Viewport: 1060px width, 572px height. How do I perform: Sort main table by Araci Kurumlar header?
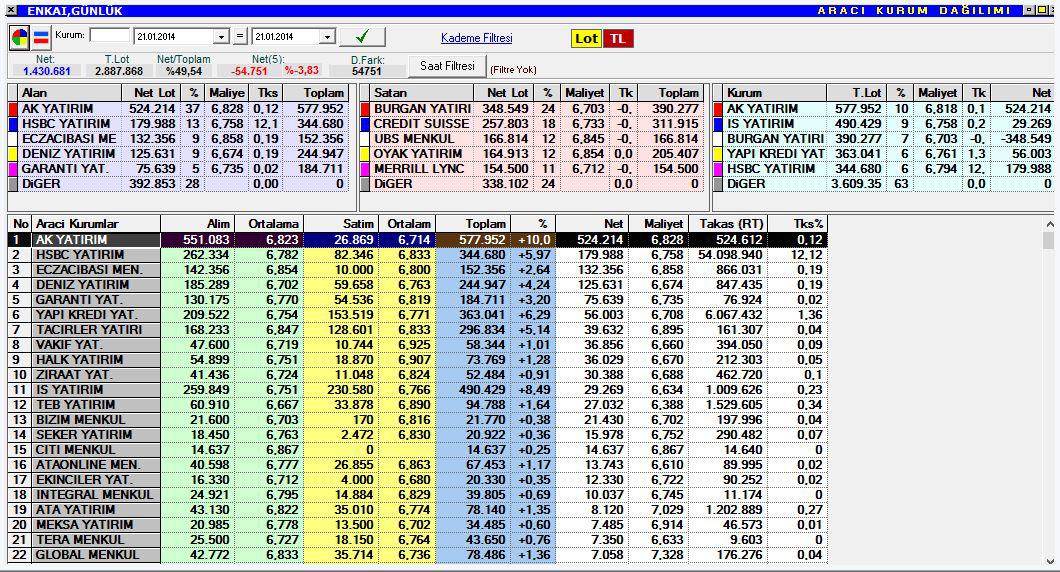tap(96, 224)
